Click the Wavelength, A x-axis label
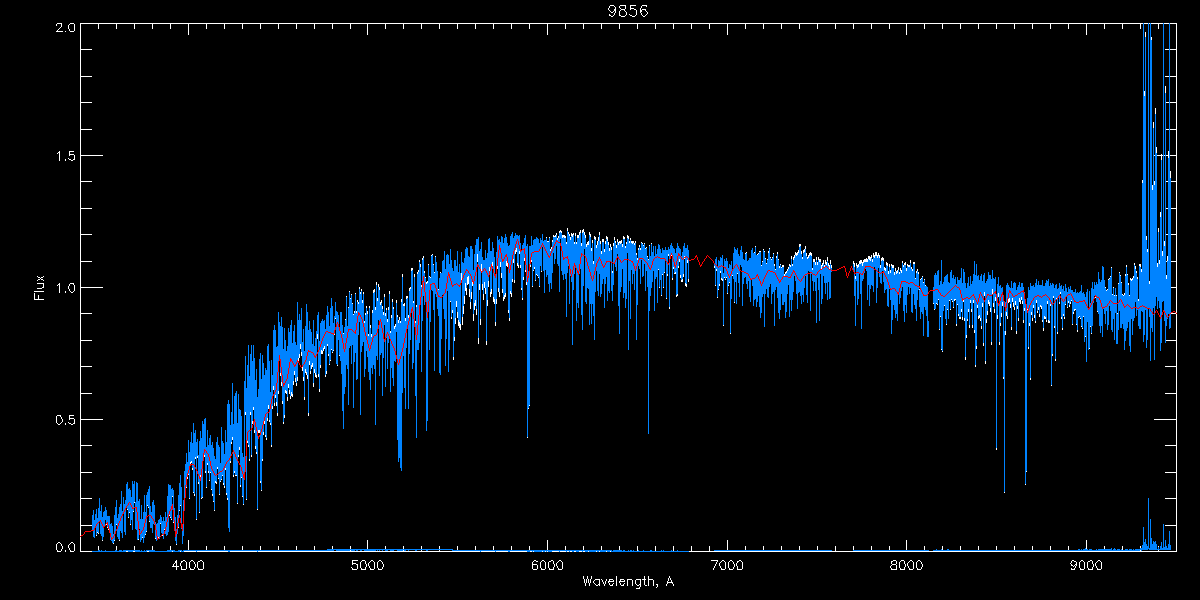Viewport: 1200px width, 600px height. pos(627,581)
